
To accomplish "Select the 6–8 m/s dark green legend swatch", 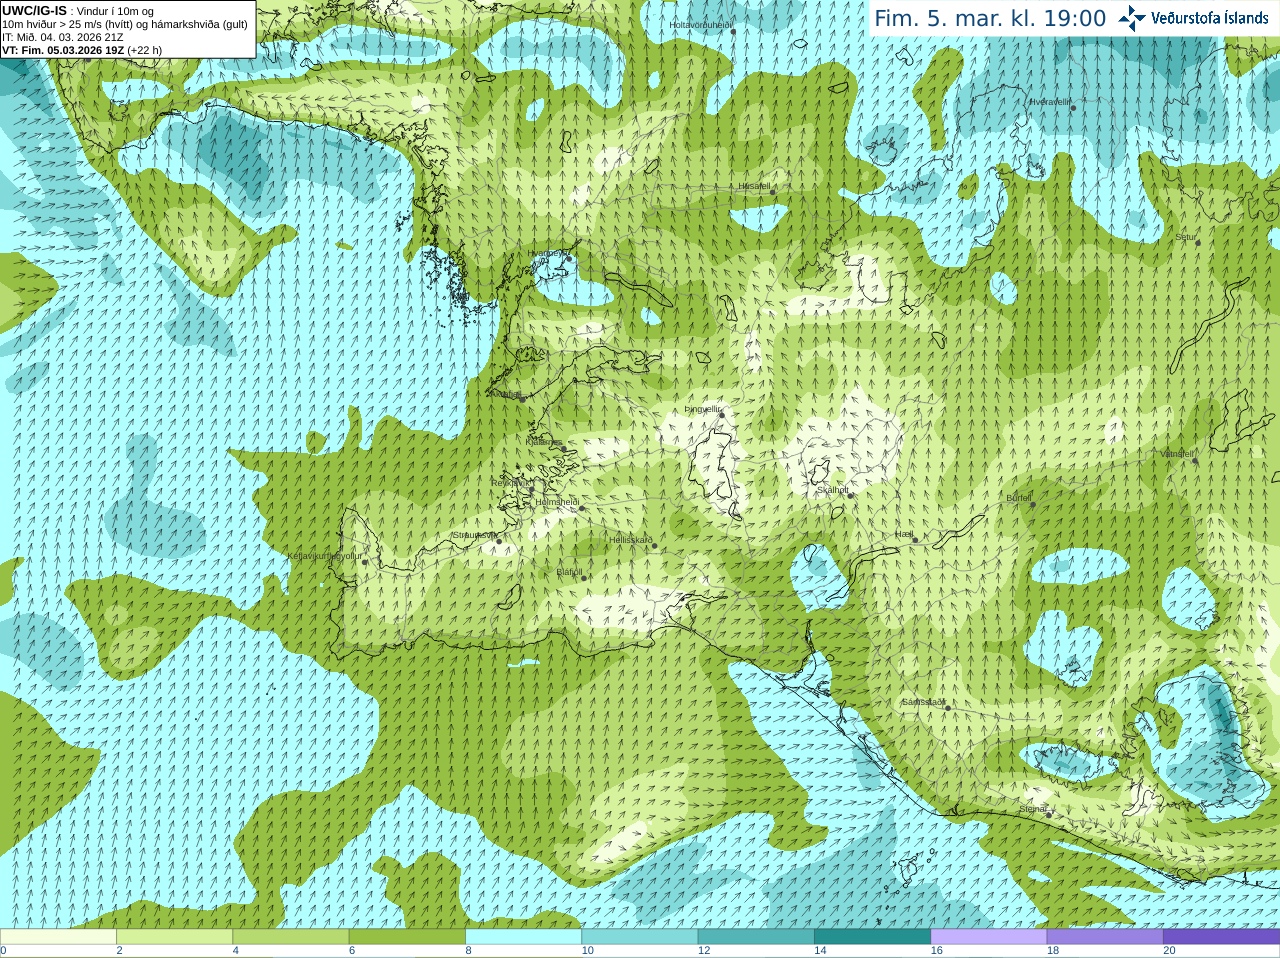I will [407, 937].
